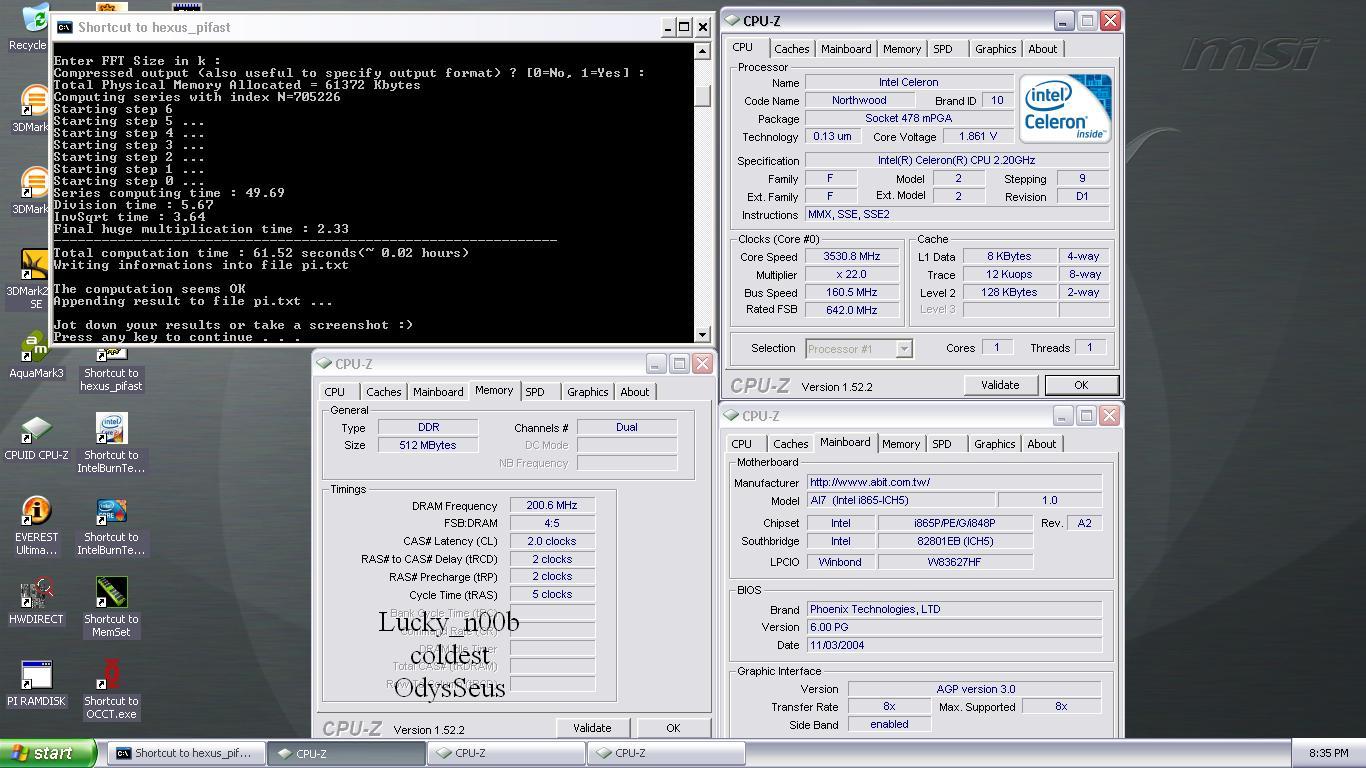This screenshot has height=768, width=1366.
Task: Click the system tray clock showing 8:35 PM
Action: click(1328, 753)
